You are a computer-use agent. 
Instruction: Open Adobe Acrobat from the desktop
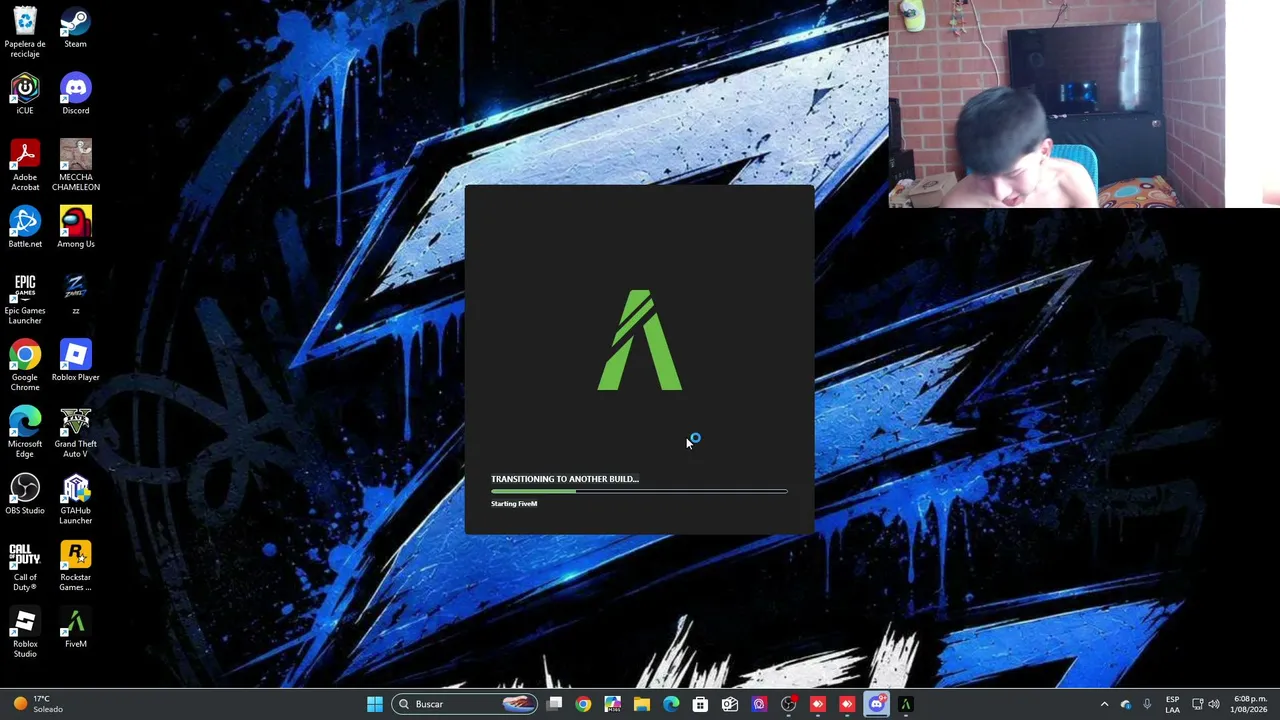(x=25, y=166)
